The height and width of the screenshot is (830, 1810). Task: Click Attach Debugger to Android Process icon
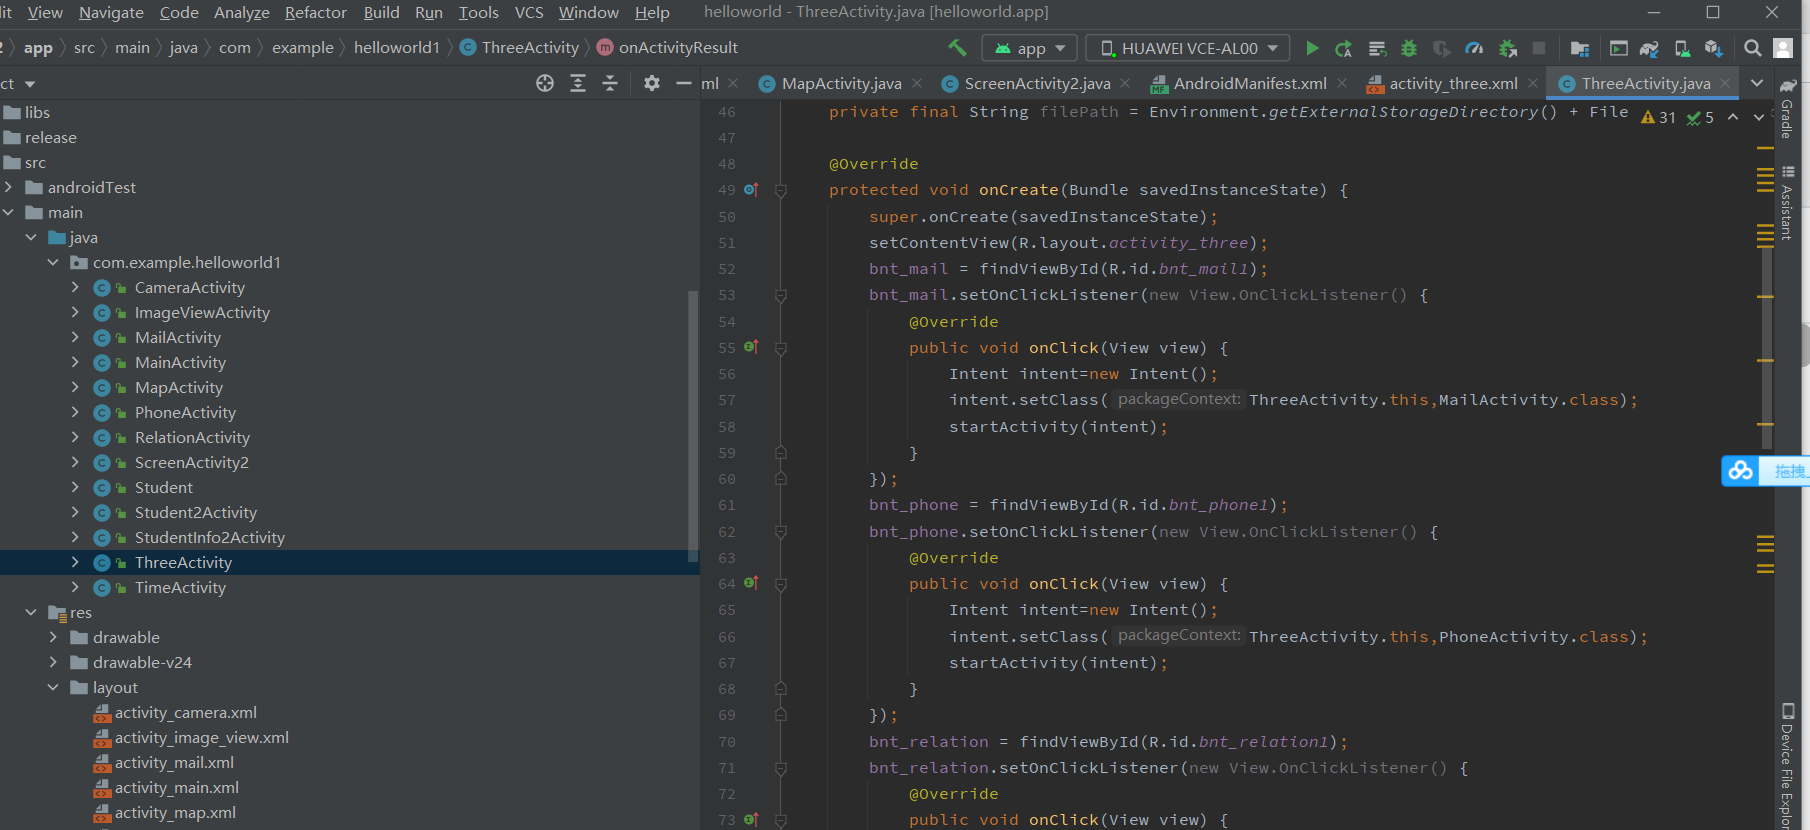tap(1507, 48)
